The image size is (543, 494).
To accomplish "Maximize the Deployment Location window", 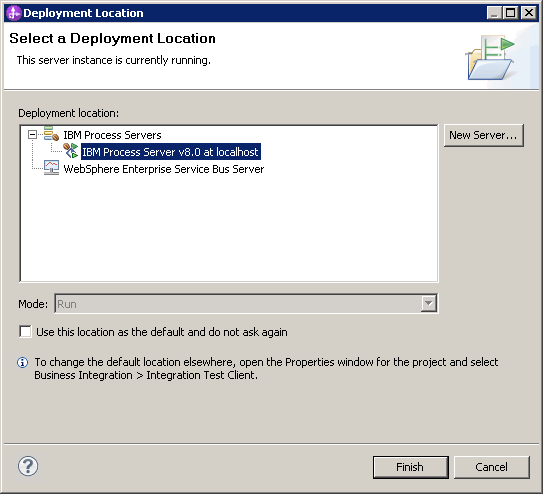I will tap(510, 13).
